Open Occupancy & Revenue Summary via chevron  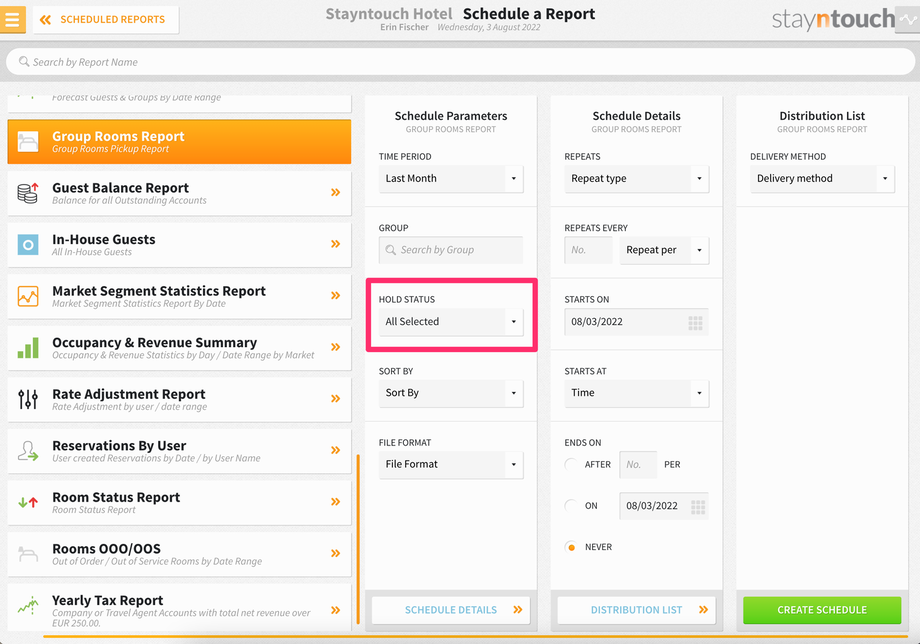[x=335, y=347]
